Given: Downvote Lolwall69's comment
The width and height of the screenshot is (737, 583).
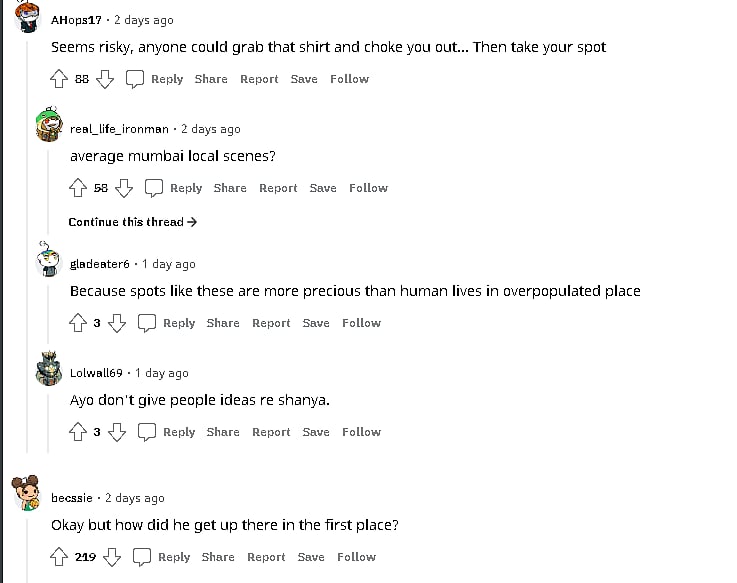Looking at the screenshot, I should tap(117, 432).
